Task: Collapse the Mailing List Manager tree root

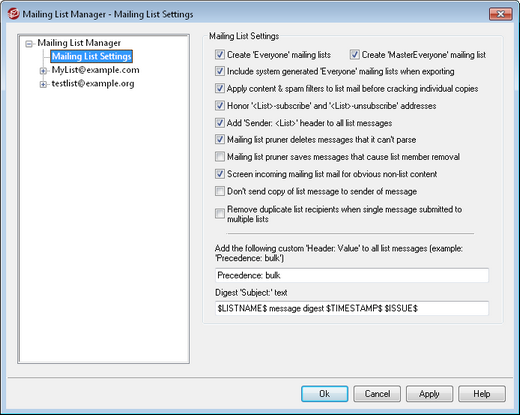Action: 29,44
